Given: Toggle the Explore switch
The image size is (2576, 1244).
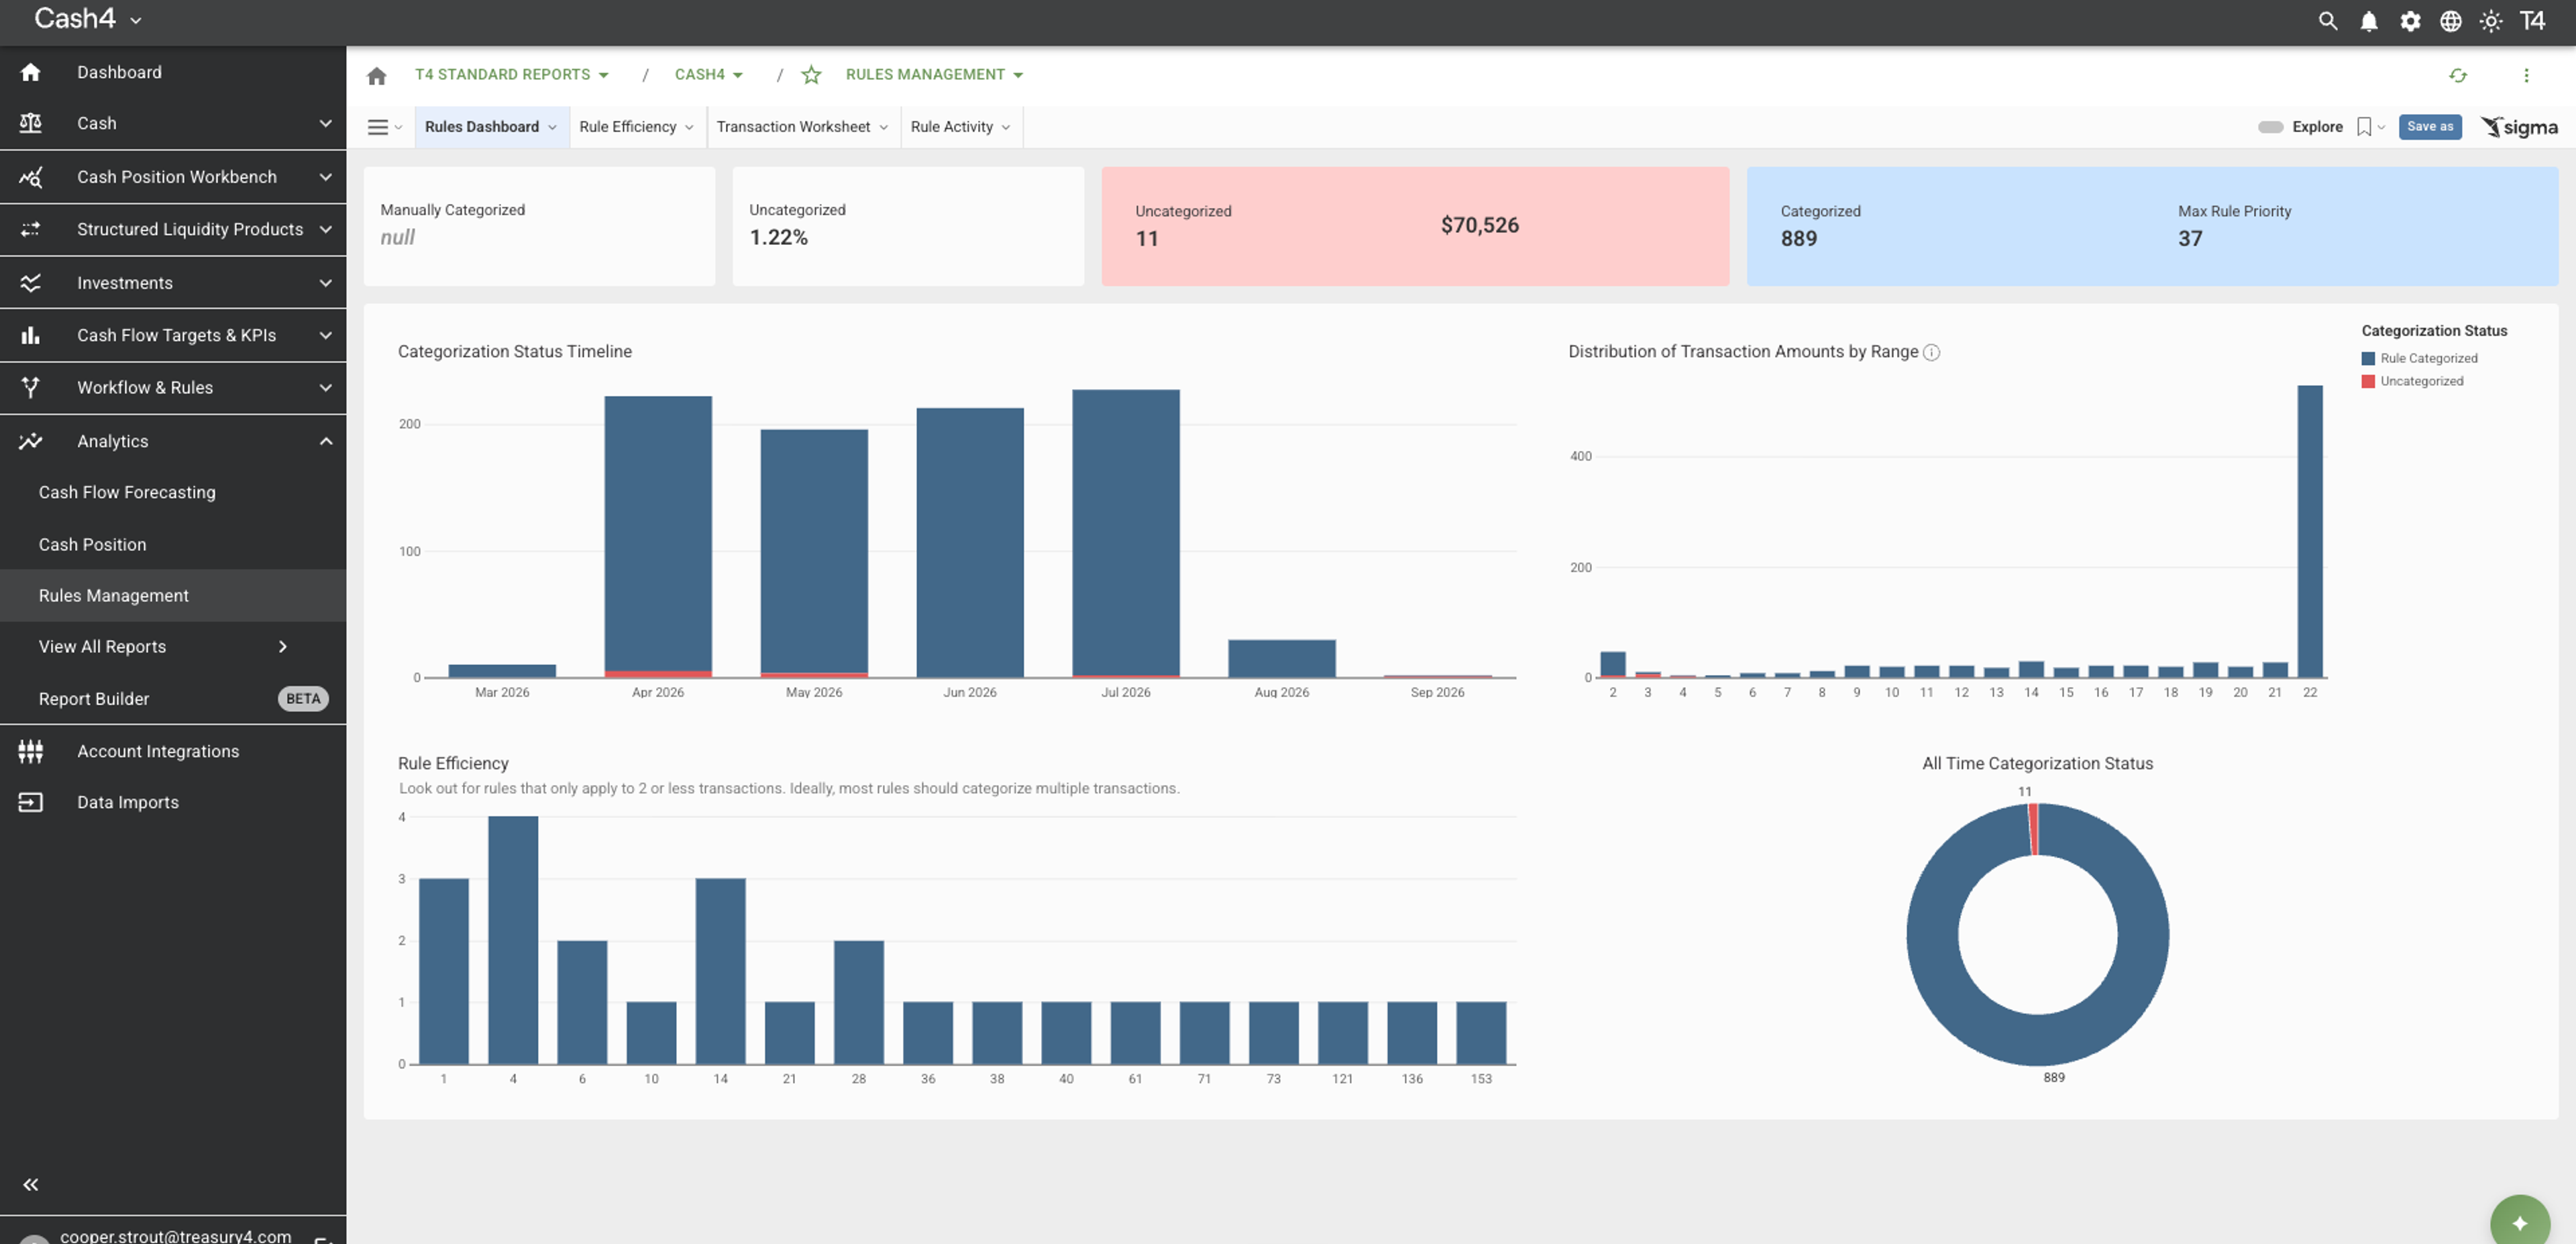Looking at the screenshot, I should 2270,127.
